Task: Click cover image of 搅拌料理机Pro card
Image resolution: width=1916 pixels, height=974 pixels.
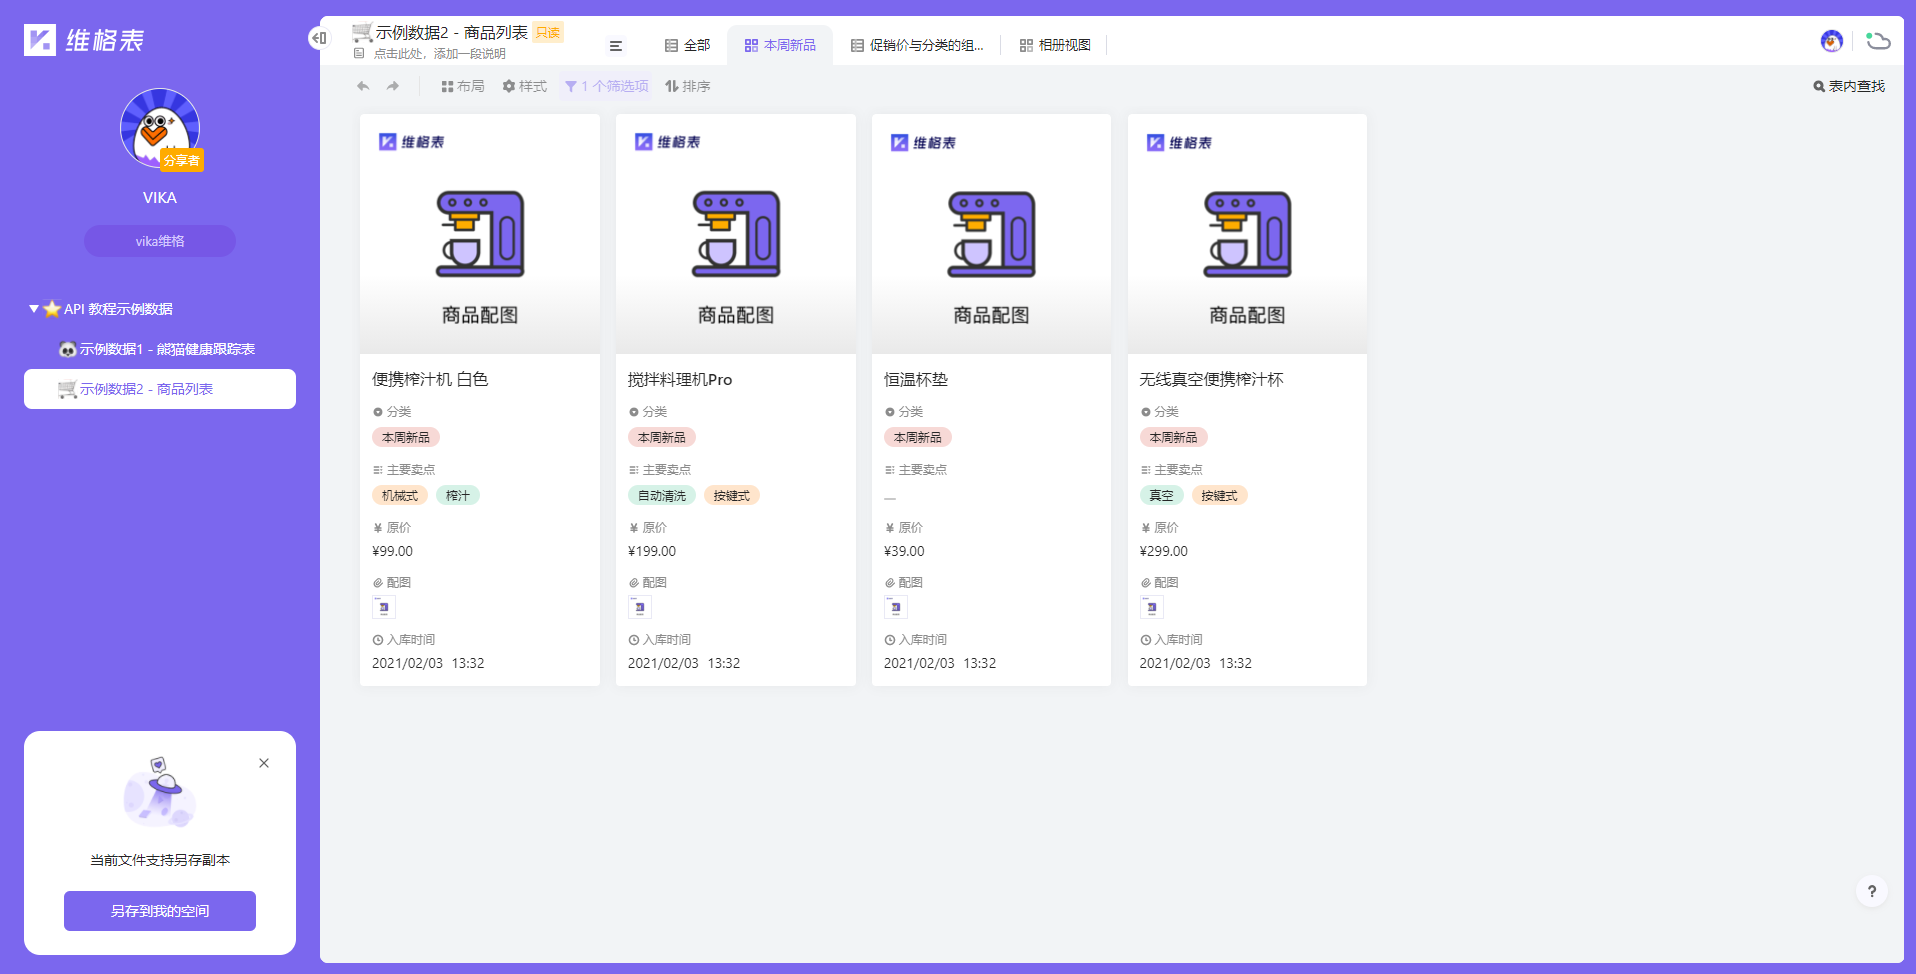Action: 736,234
